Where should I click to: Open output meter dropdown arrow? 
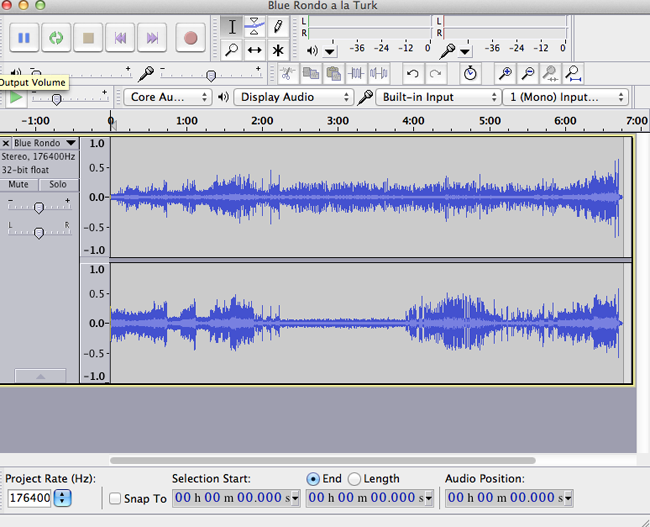[x=330, y=51]
